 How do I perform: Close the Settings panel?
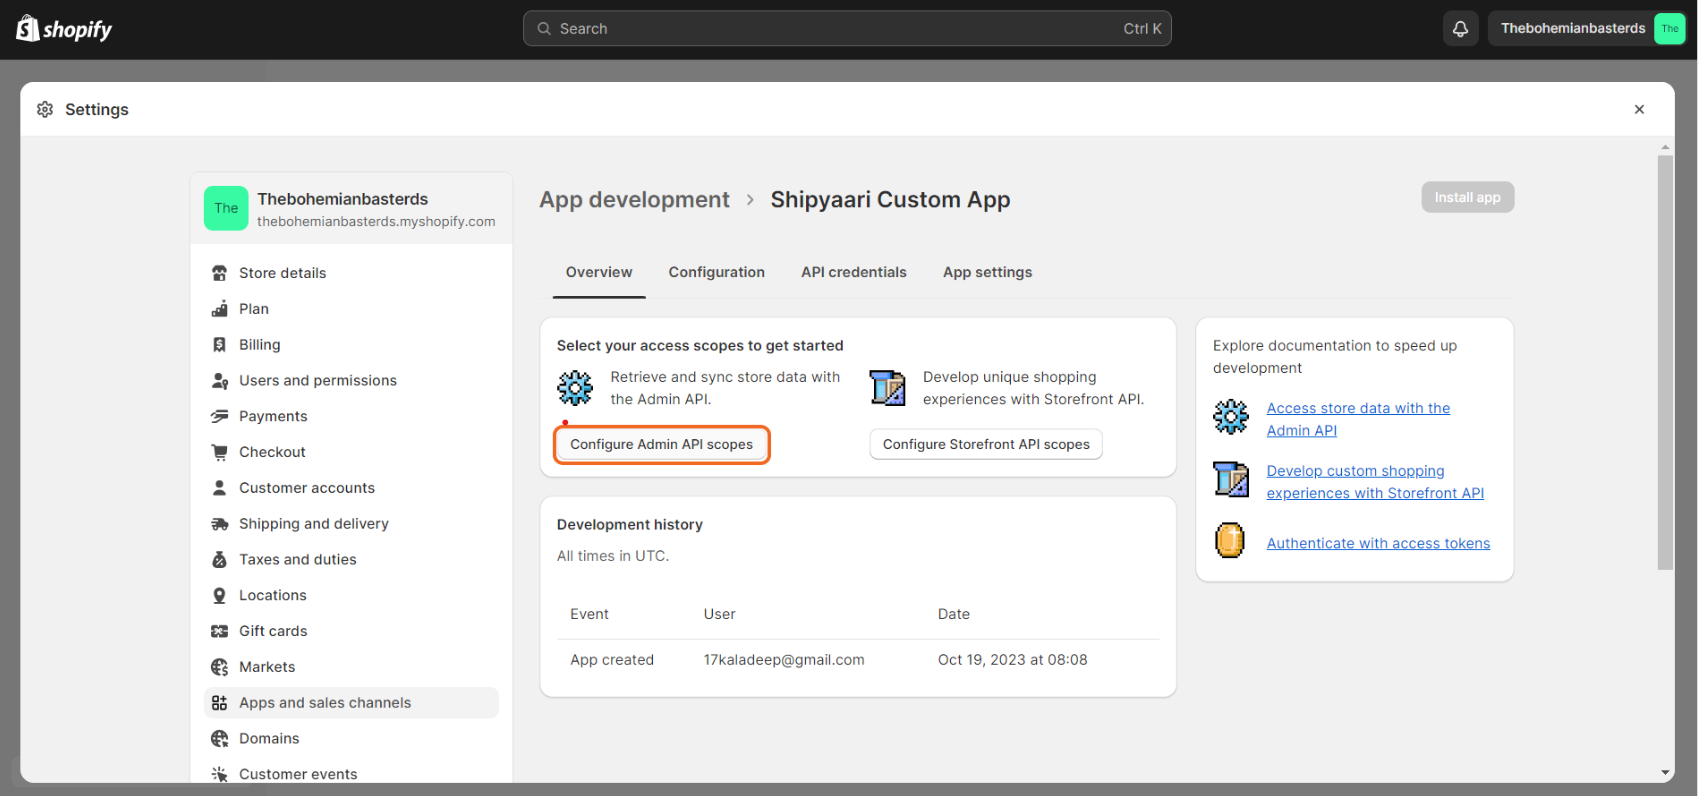[x=1639, y=109]
